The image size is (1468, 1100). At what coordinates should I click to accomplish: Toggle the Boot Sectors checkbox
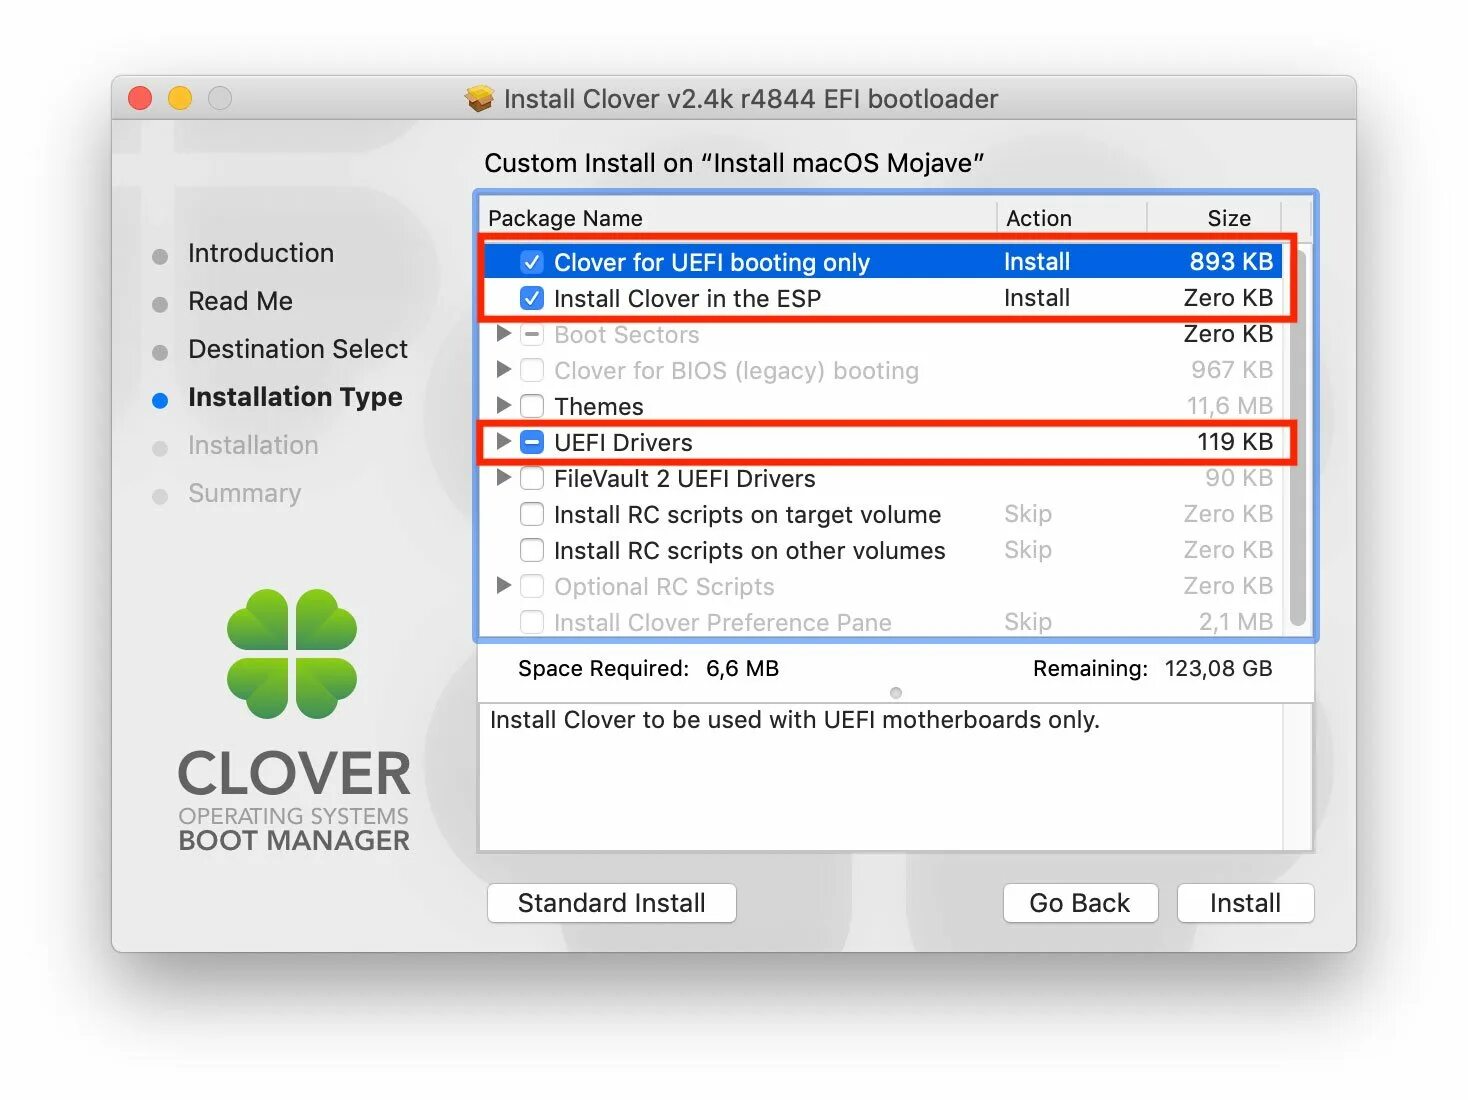(532, 334)
